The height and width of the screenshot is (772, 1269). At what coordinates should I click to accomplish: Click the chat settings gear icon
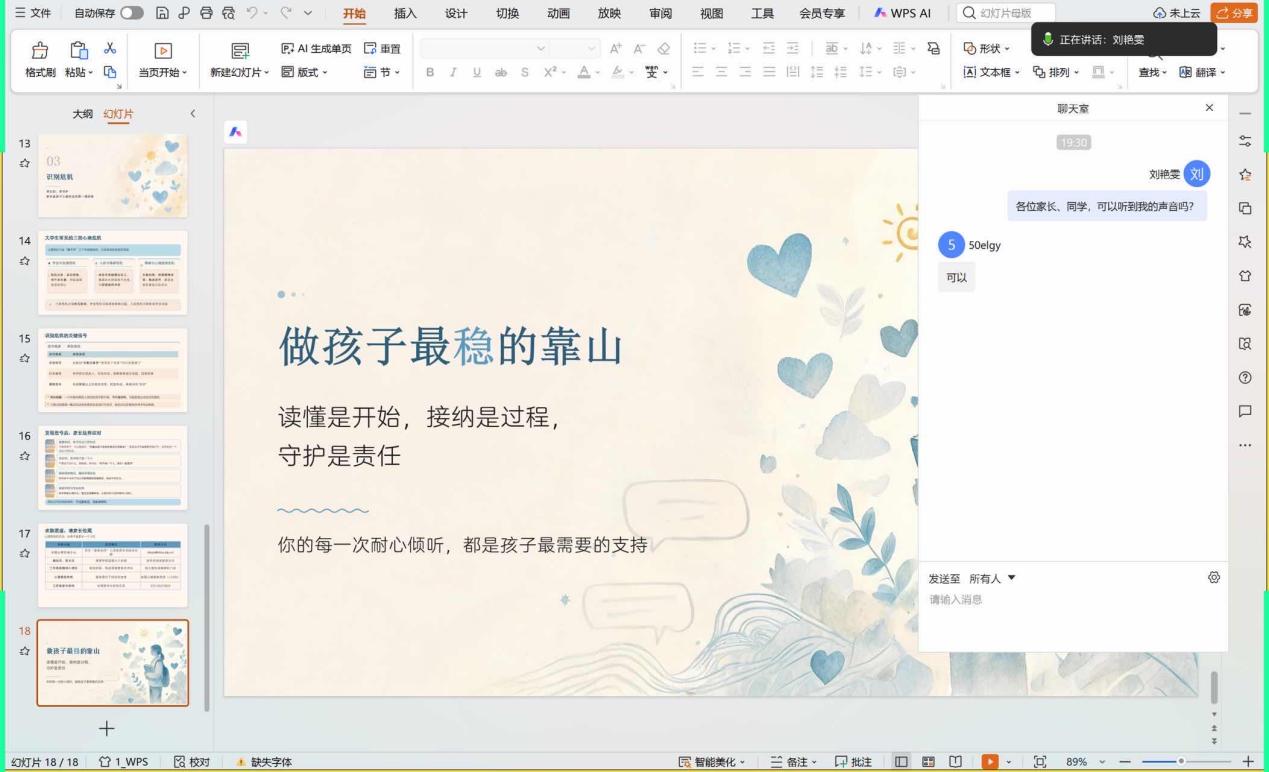click(x=1214, y=577)
